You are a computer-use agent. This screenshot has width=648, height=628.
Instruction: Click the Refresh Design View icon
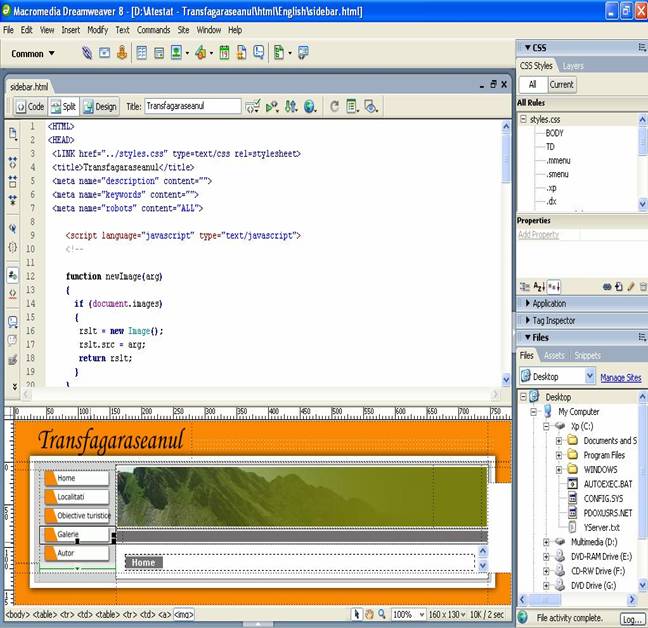(335, 106)
